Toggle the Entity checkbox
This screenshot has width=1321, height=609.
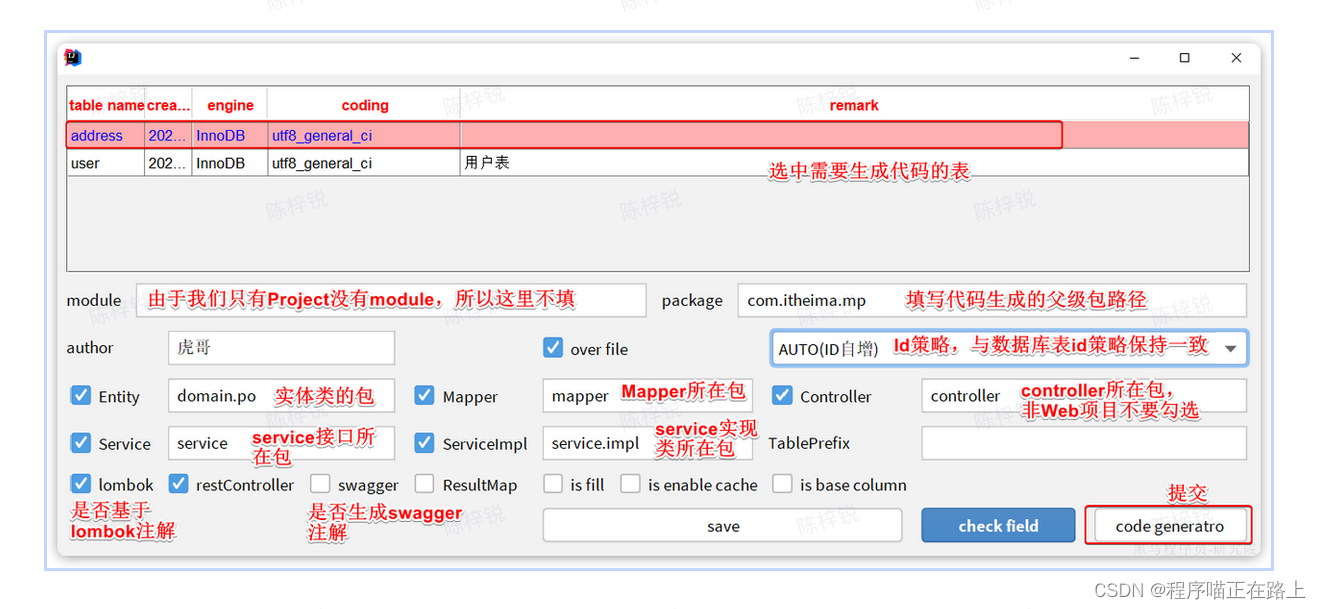[81, 396]
